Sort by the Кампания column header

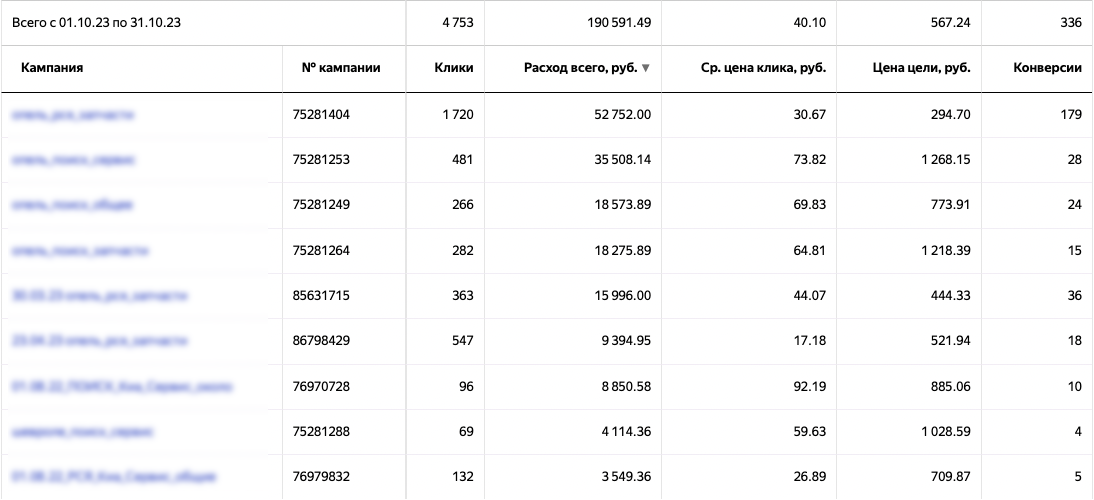(51, 68)
